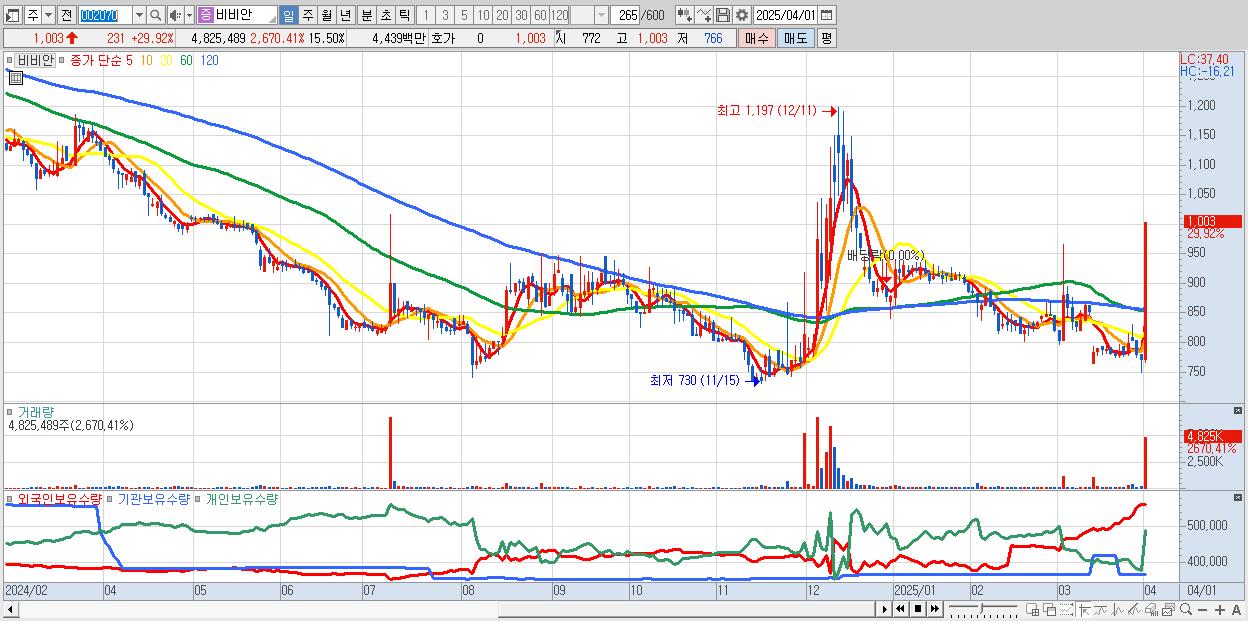
Task: Click the 1 interval button
Action: 426,15
